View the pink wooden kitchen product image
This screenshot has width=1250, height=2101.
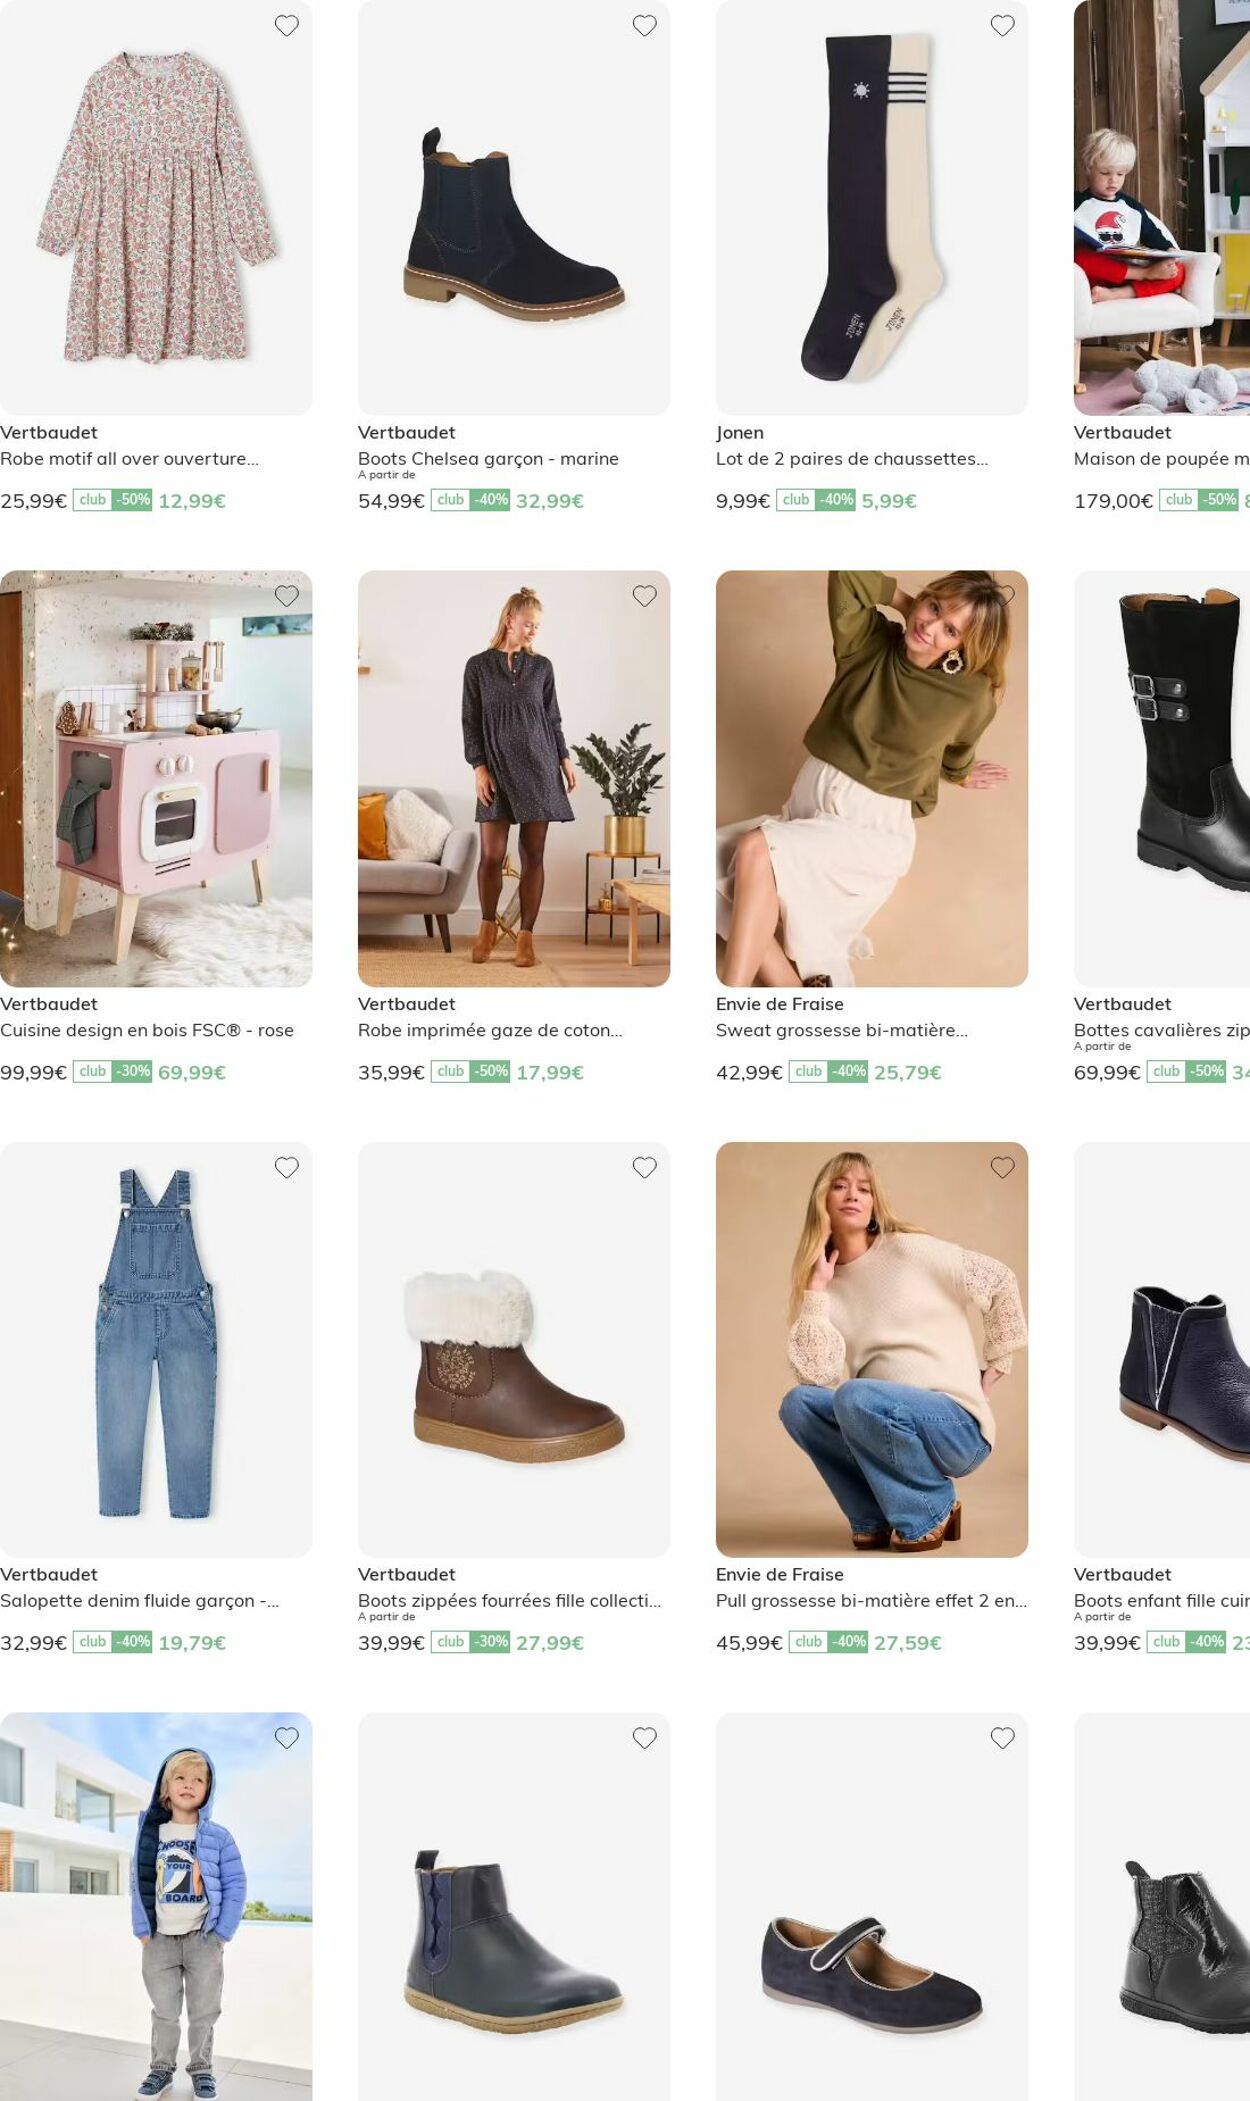click(x=156, y=779)
